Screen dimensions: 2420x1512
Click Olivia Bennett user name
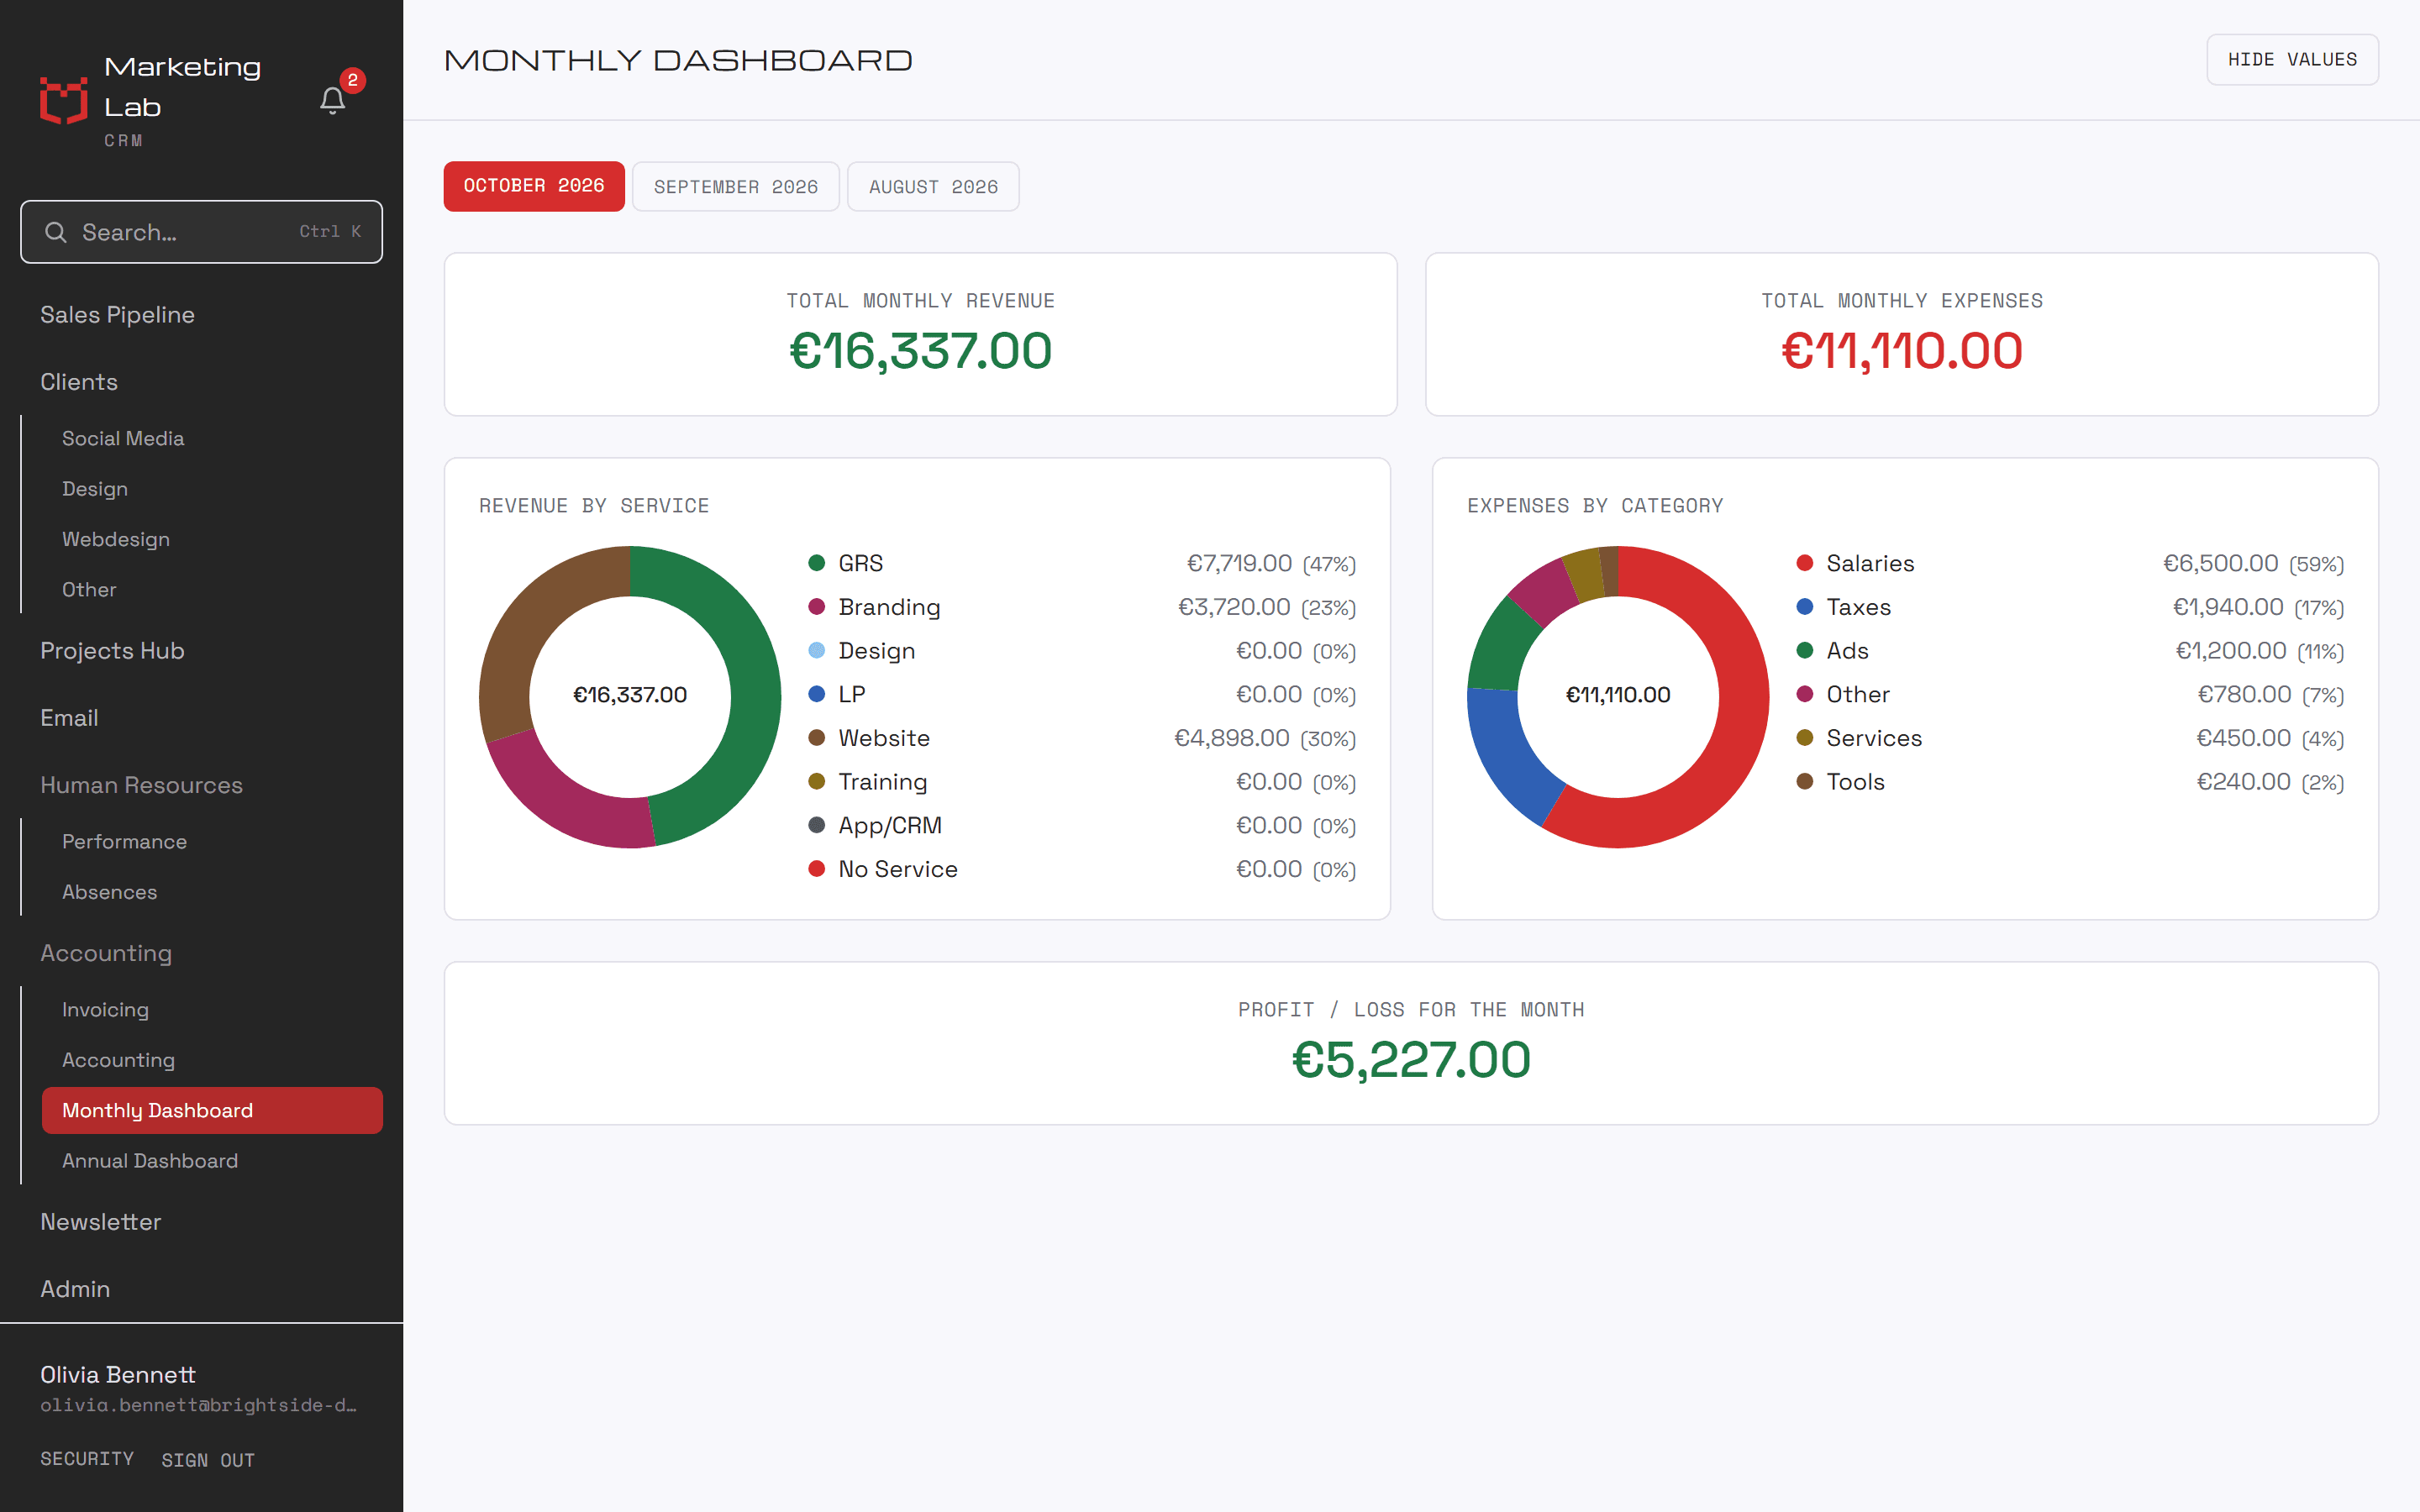[x=118, y=1375]
